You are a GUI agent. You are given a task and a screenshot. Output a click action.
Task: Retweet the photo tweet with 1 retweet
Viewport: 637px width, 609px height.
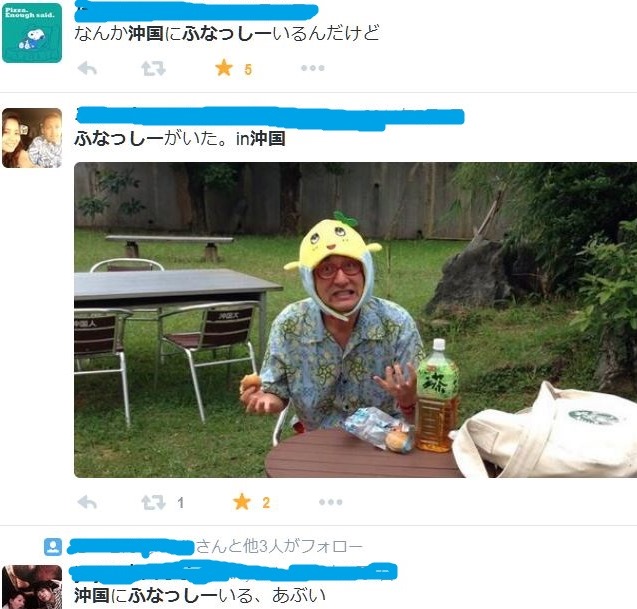(x=154, y=503)
